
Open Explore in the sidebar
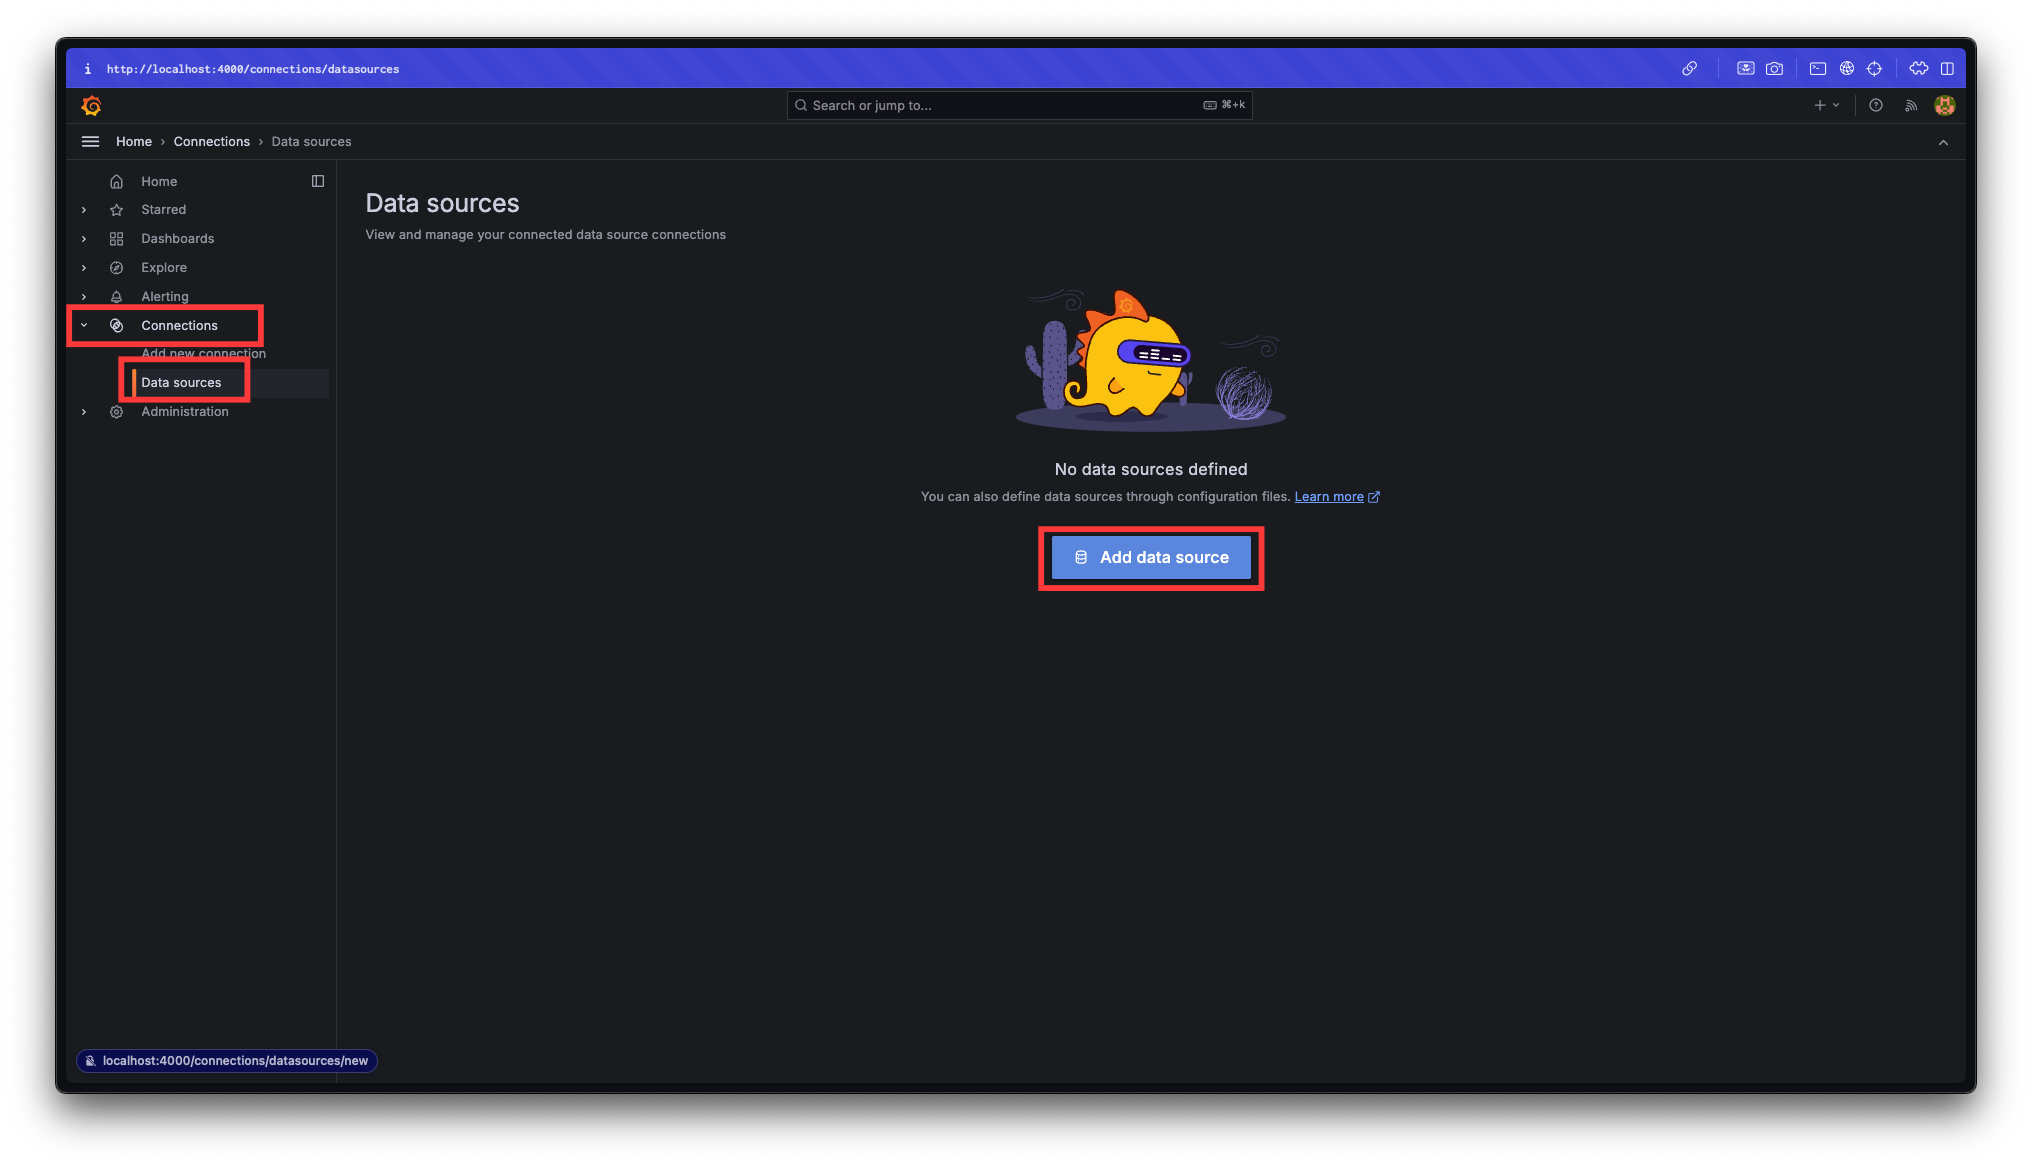pos(164,268)
